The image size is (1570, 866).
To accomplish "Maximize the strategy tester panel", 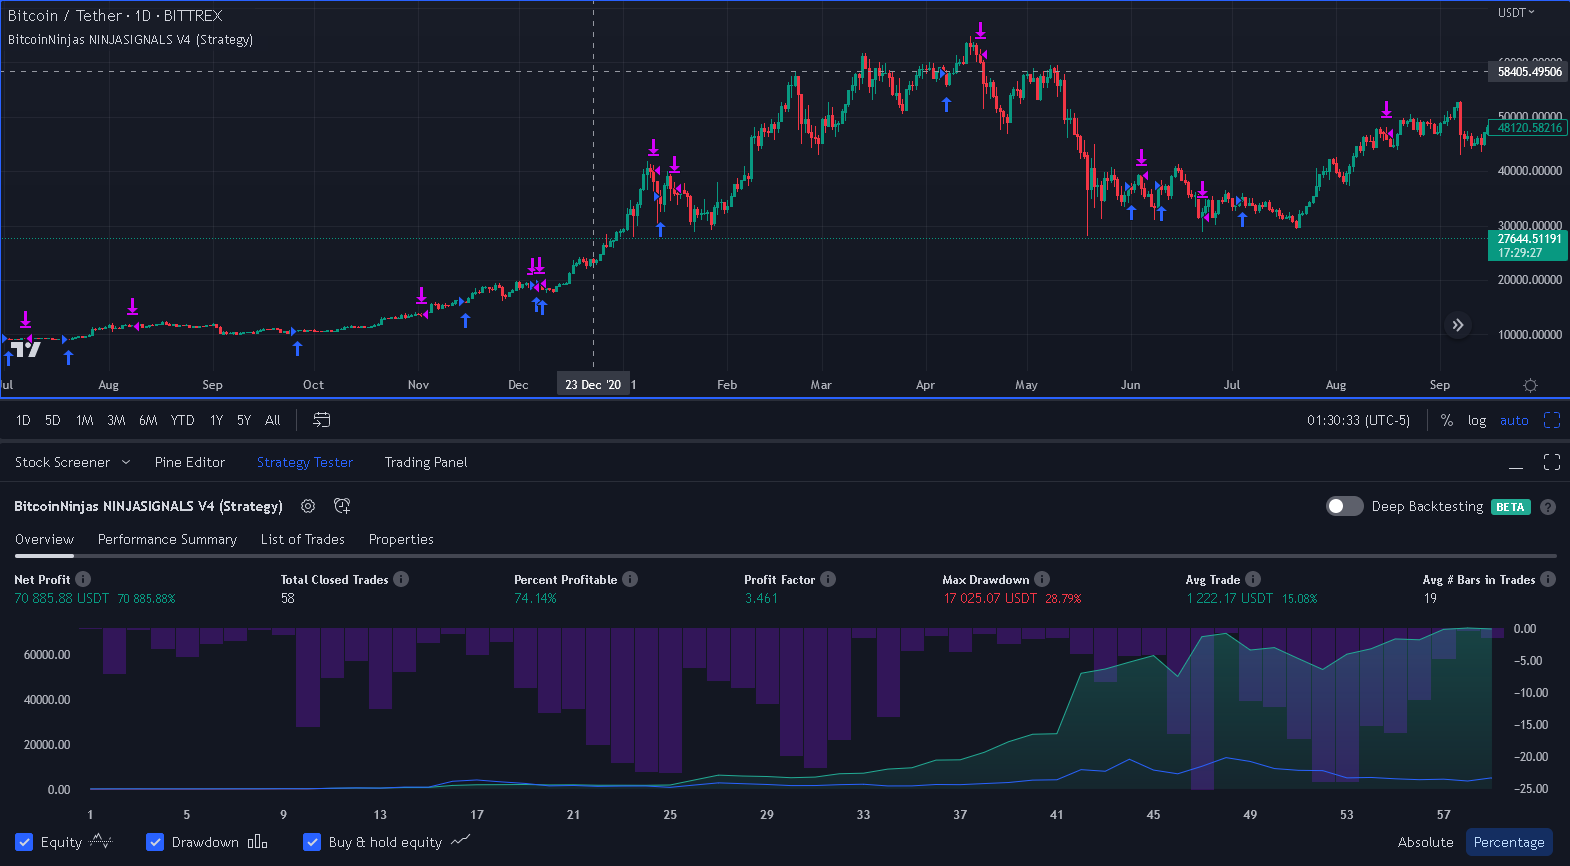I will point(1552,462).
